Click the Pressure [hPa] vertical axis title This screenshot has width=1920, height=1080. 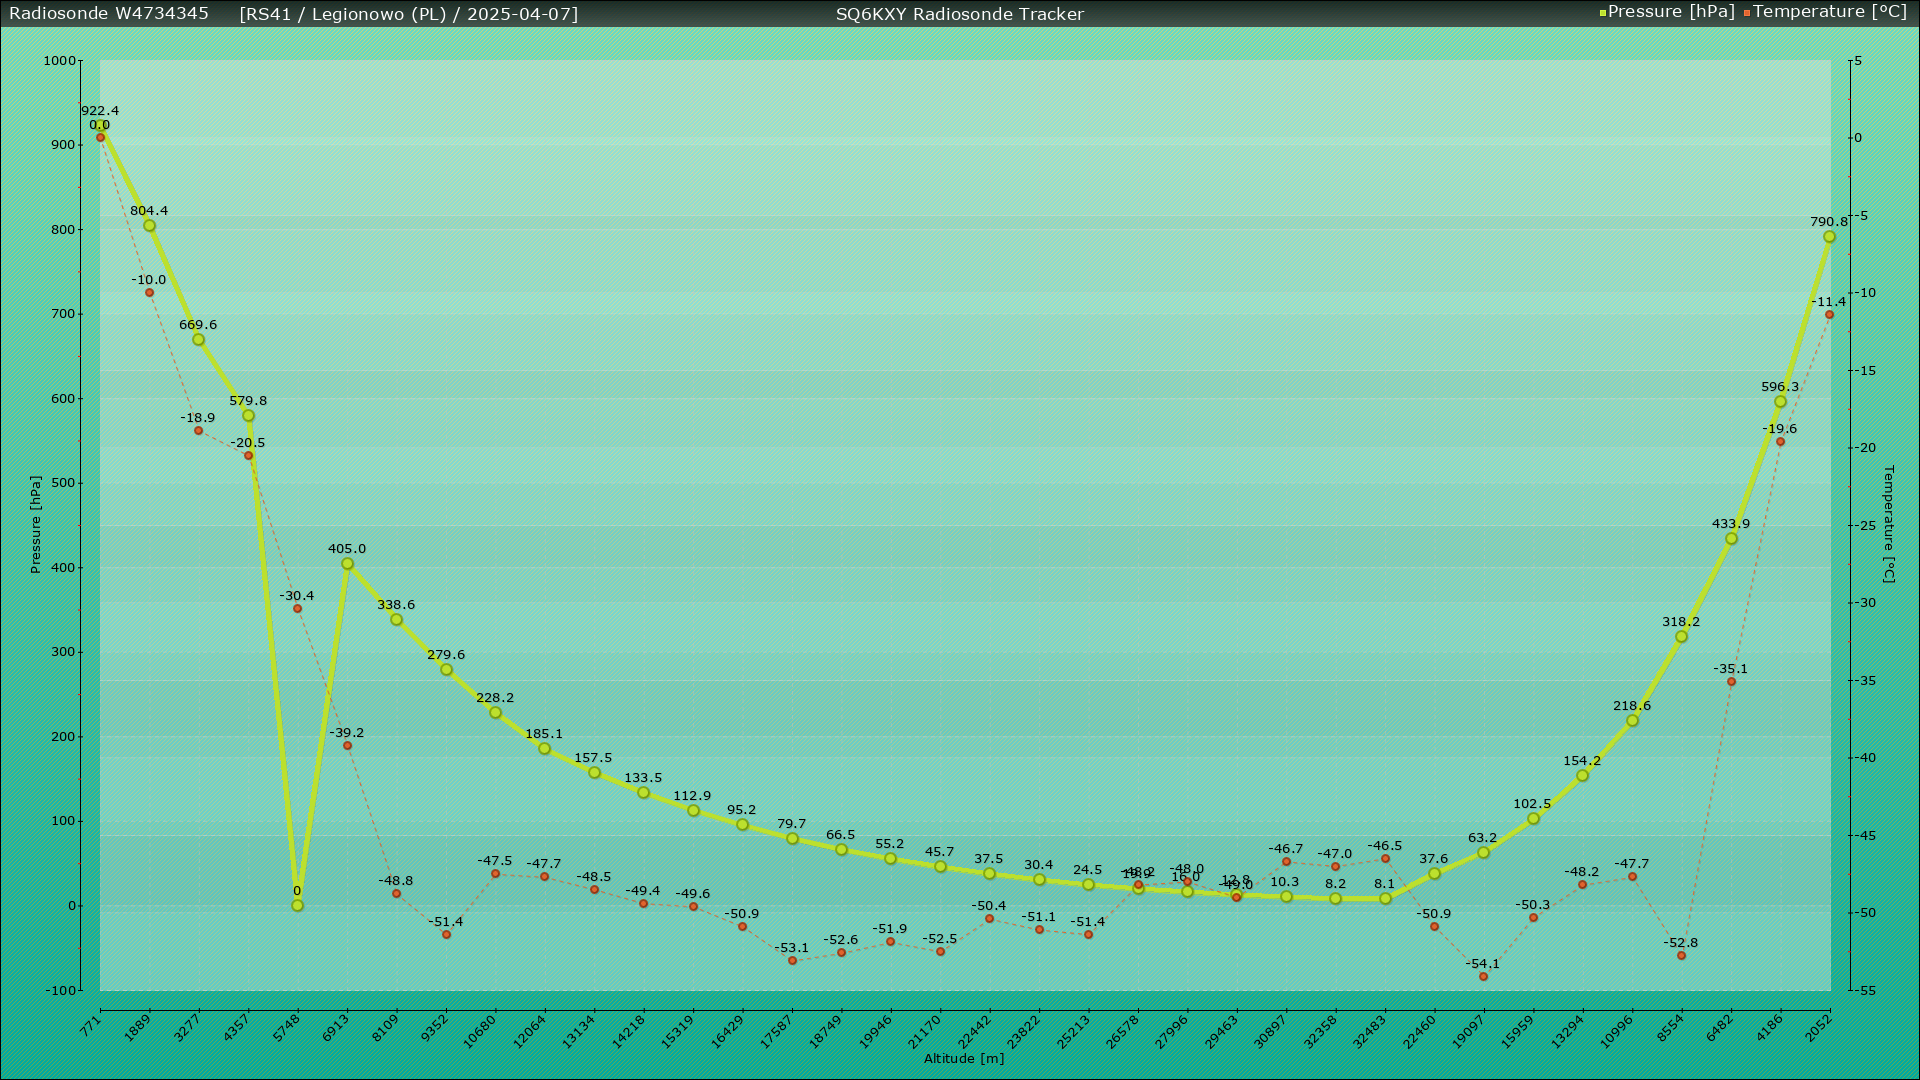[x=36, y=524]
